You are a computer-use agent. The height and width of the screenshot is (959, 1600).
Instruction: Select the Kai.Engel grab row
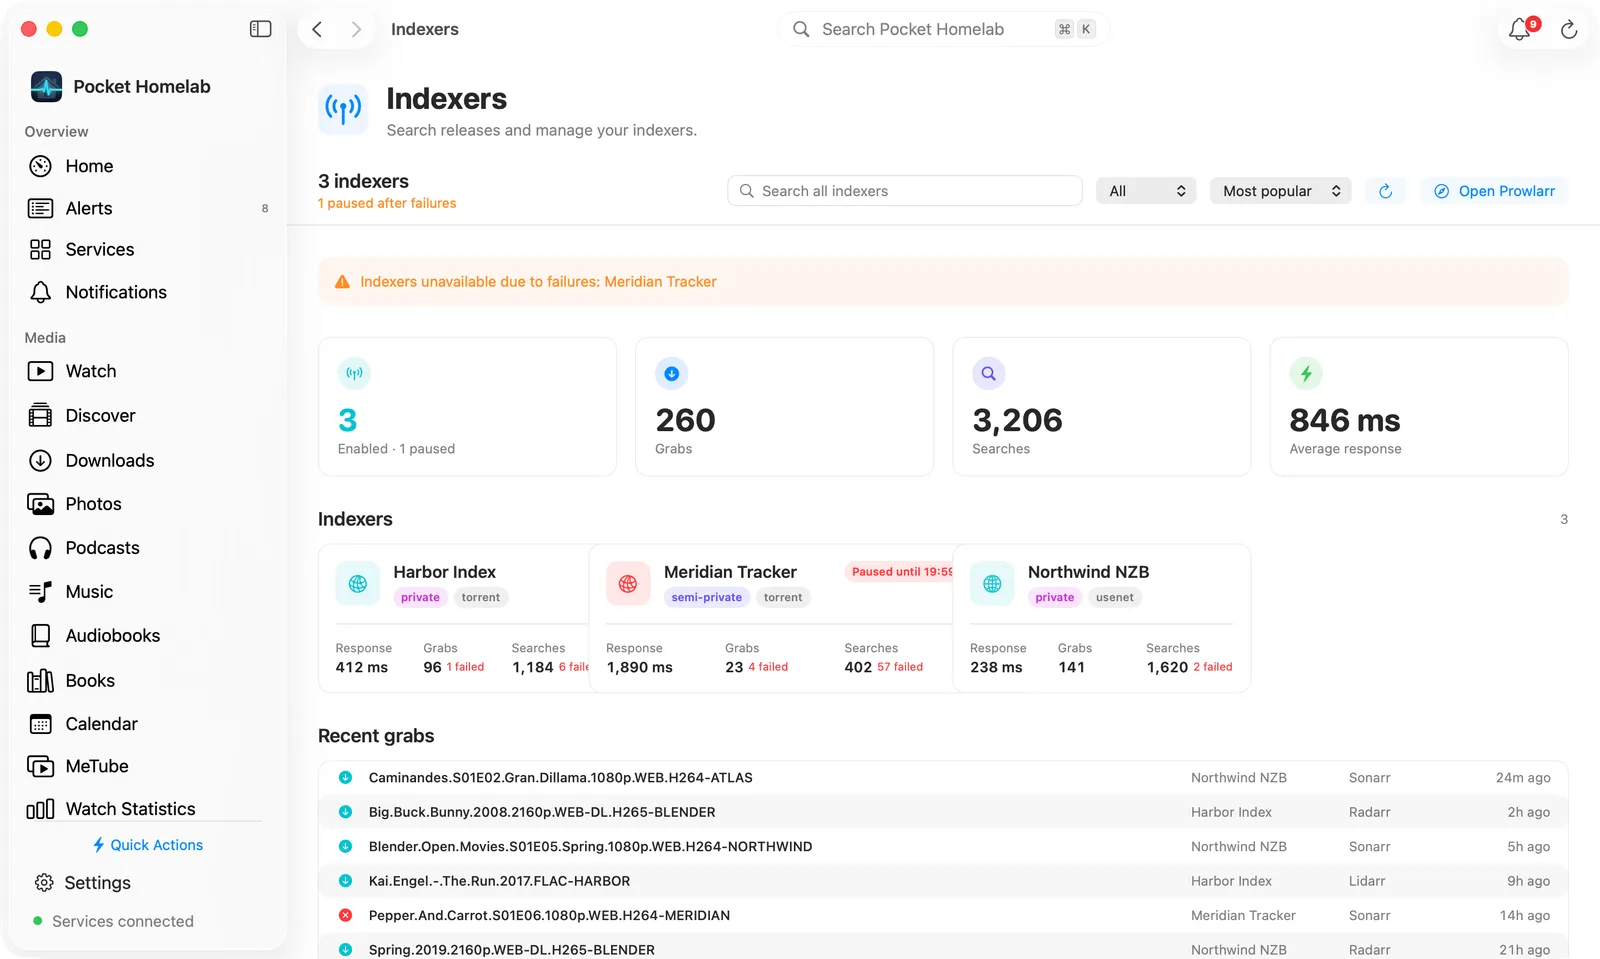943,881
